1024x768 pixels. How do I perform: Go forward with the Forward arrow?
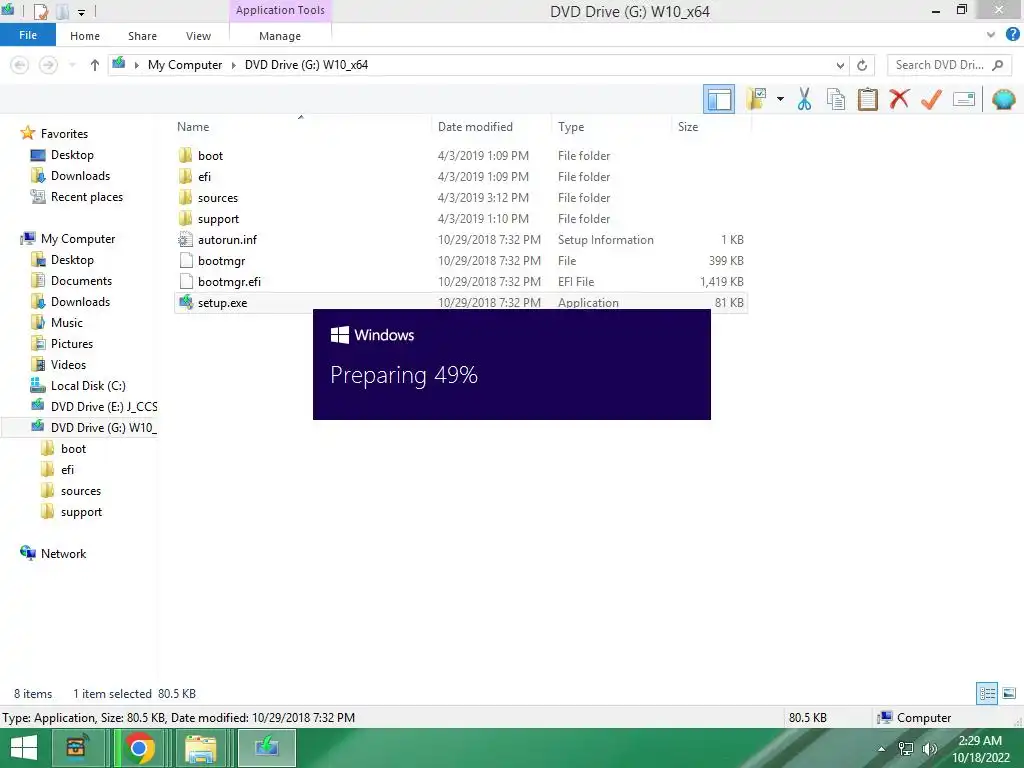[x=48, y=65]
